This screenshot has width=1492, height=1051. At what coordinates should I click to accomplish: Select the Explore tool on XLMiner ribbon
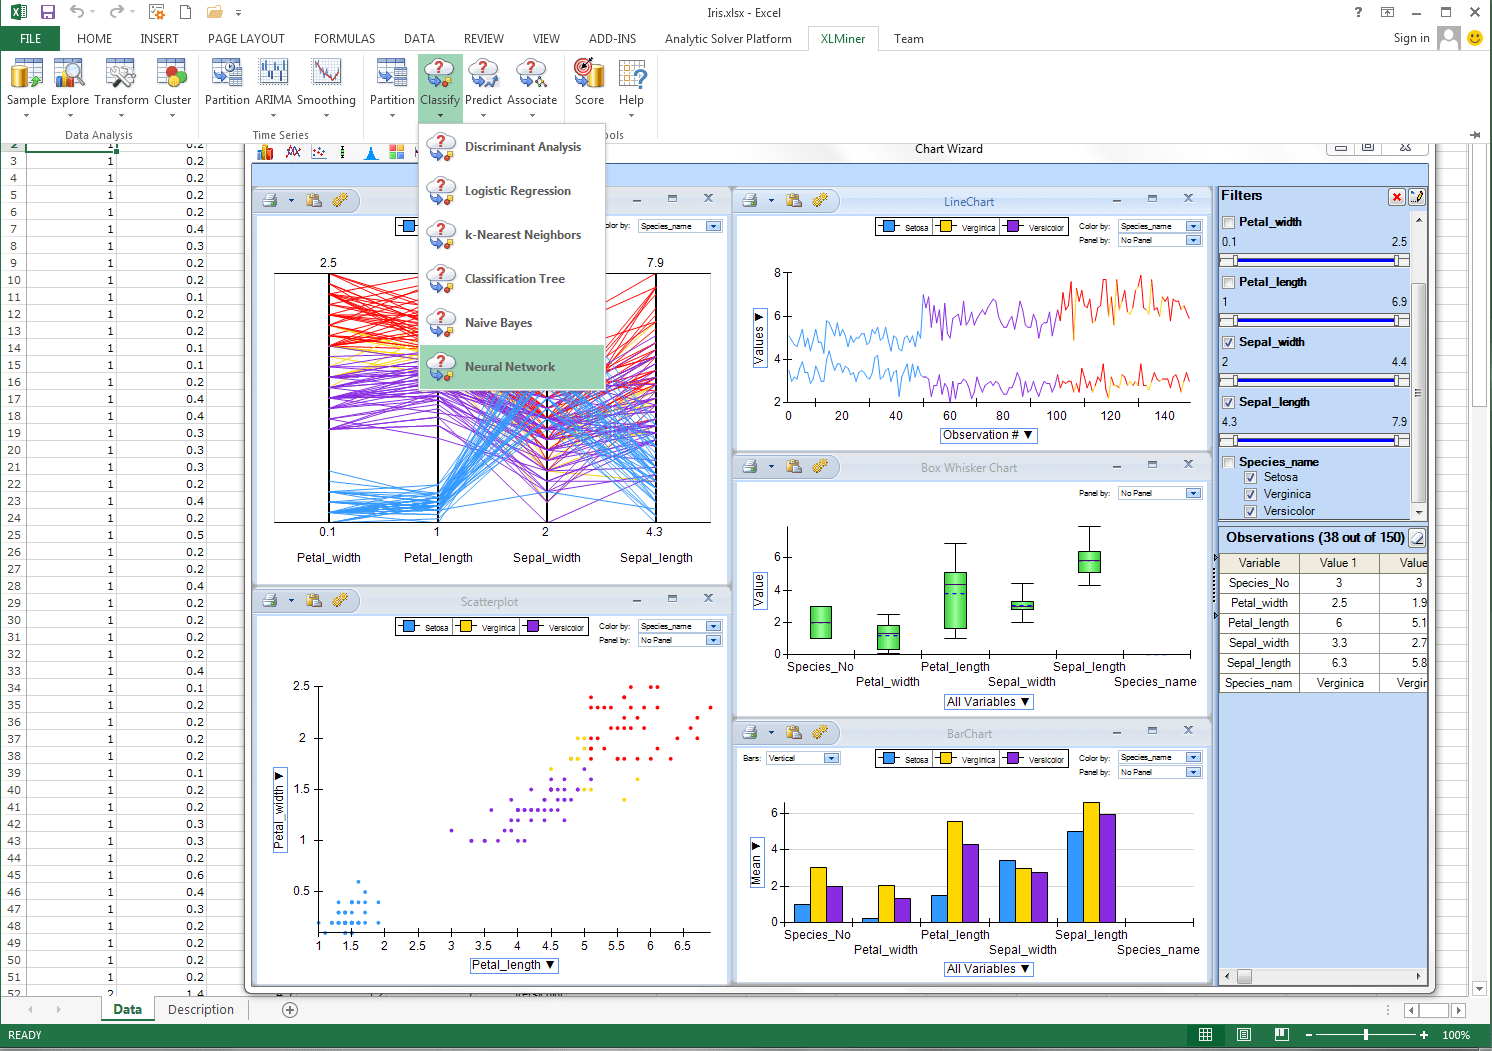69,80
